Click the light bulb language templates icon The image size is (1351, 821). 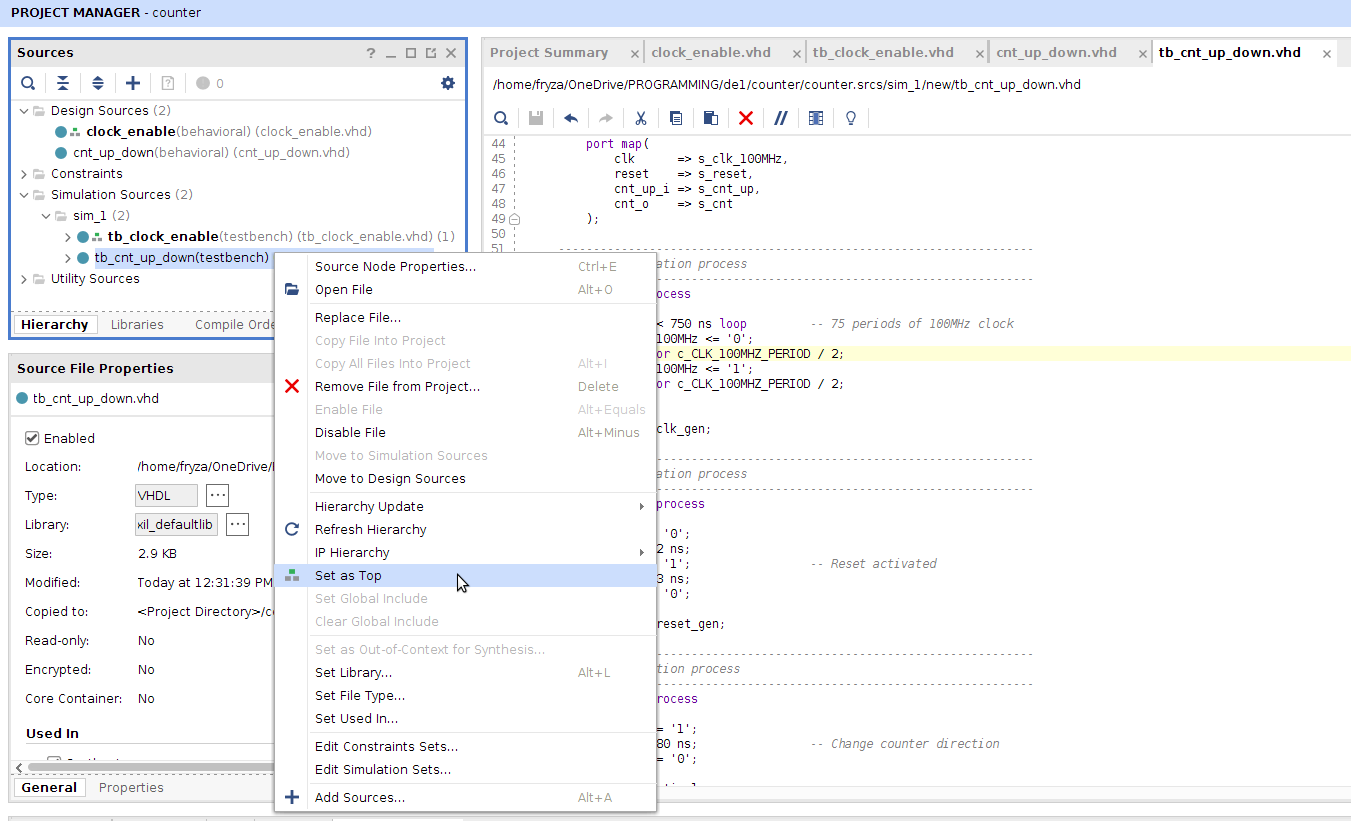point(851,118)
